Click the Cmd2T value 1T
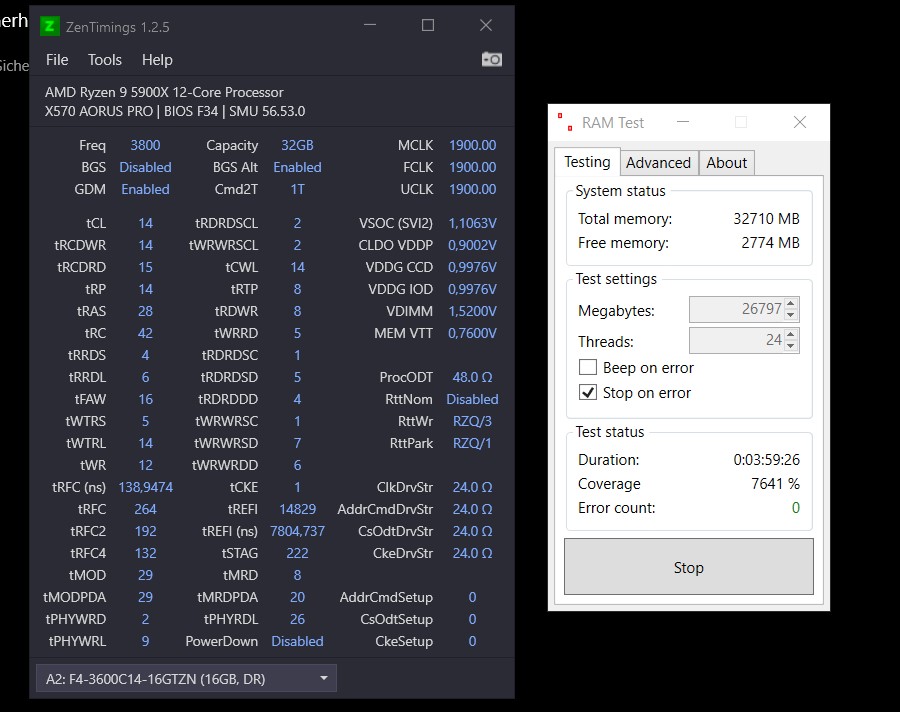 coord(297,189)
